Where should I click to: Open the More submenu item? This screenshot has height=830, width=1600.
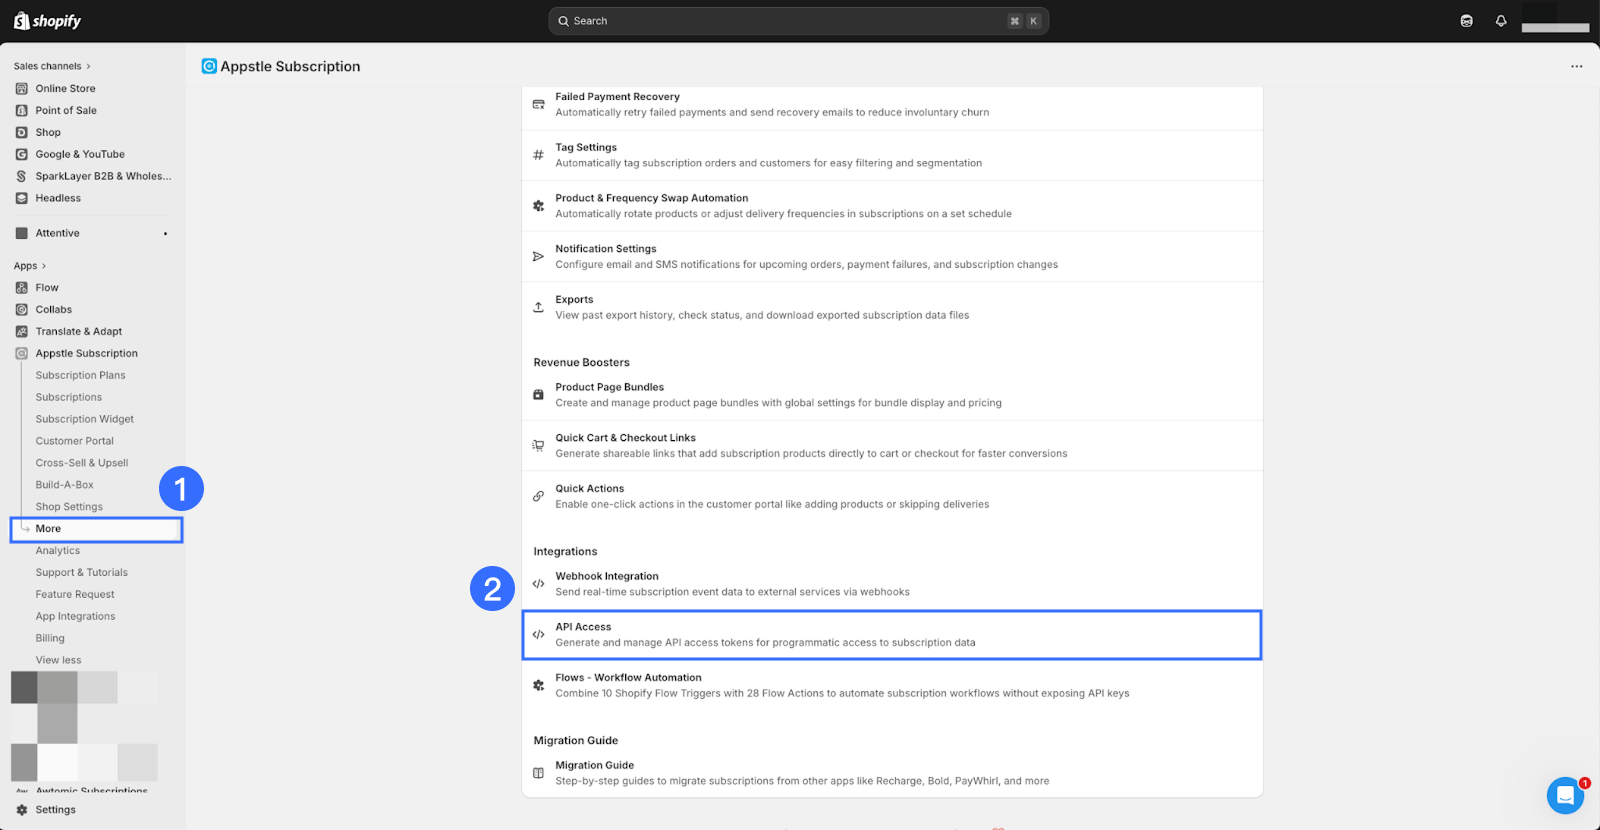(x=48, y=529)
